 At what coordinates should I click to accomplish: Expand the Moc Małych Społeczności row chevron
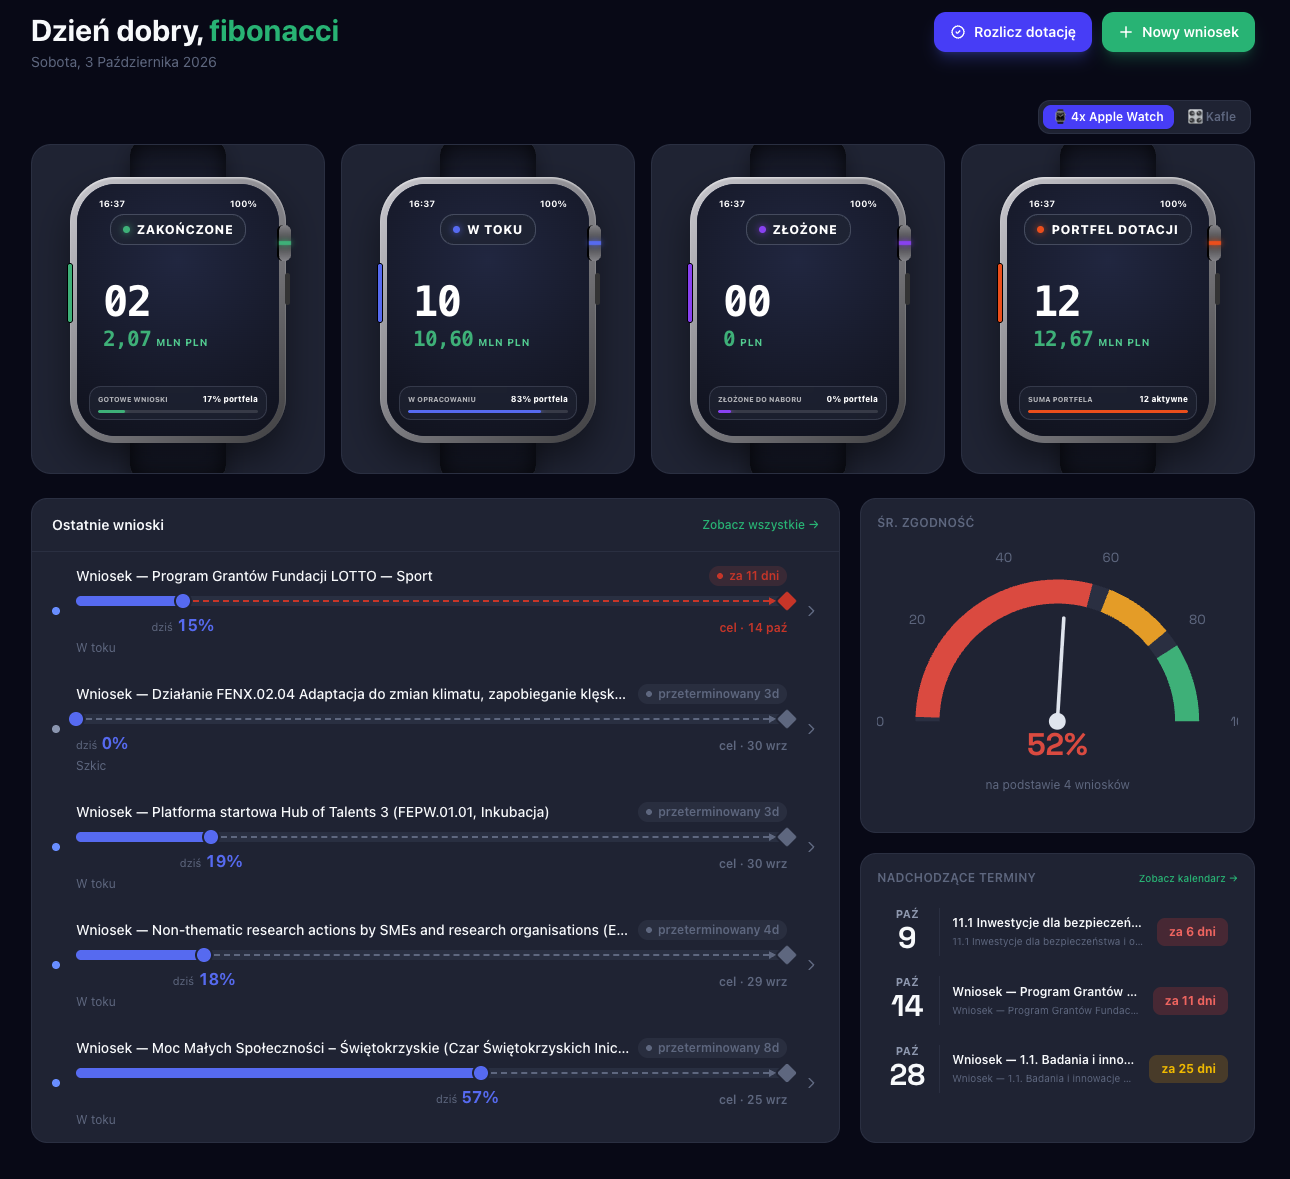click(x=811, y=1083)
